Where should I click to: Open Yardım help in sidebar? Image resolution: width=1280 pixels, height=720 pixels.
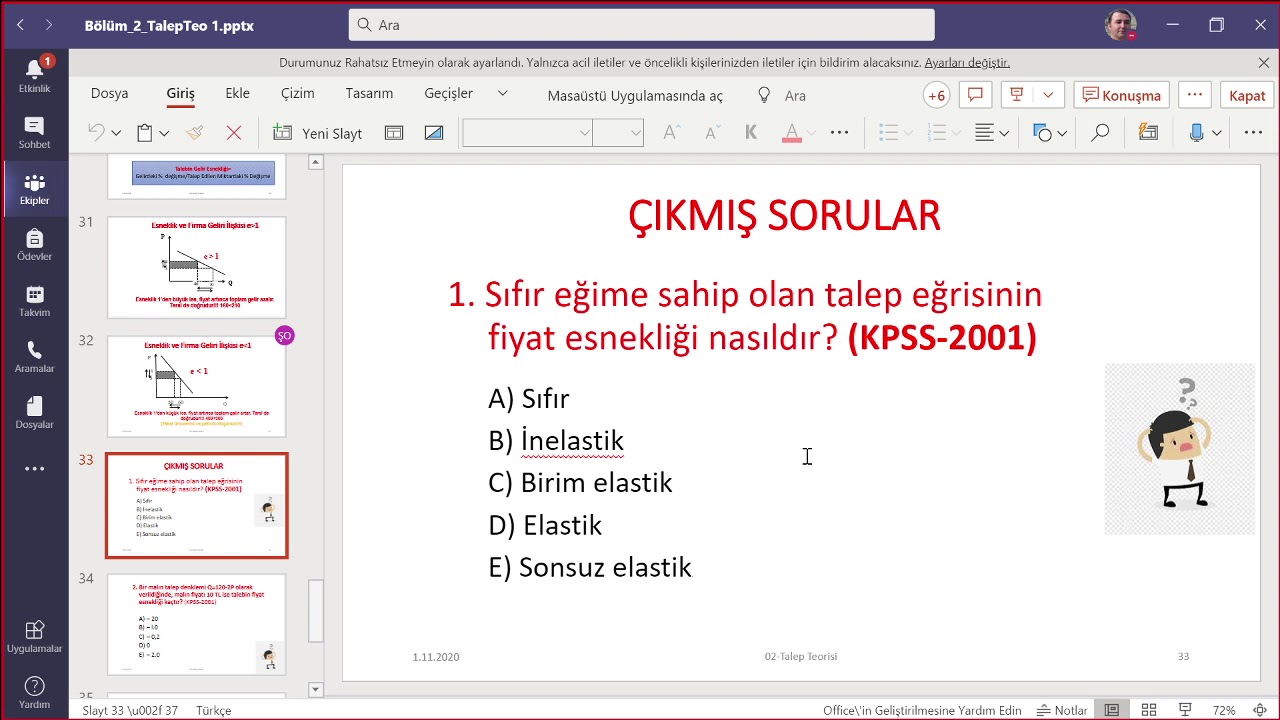coord(34,692)
